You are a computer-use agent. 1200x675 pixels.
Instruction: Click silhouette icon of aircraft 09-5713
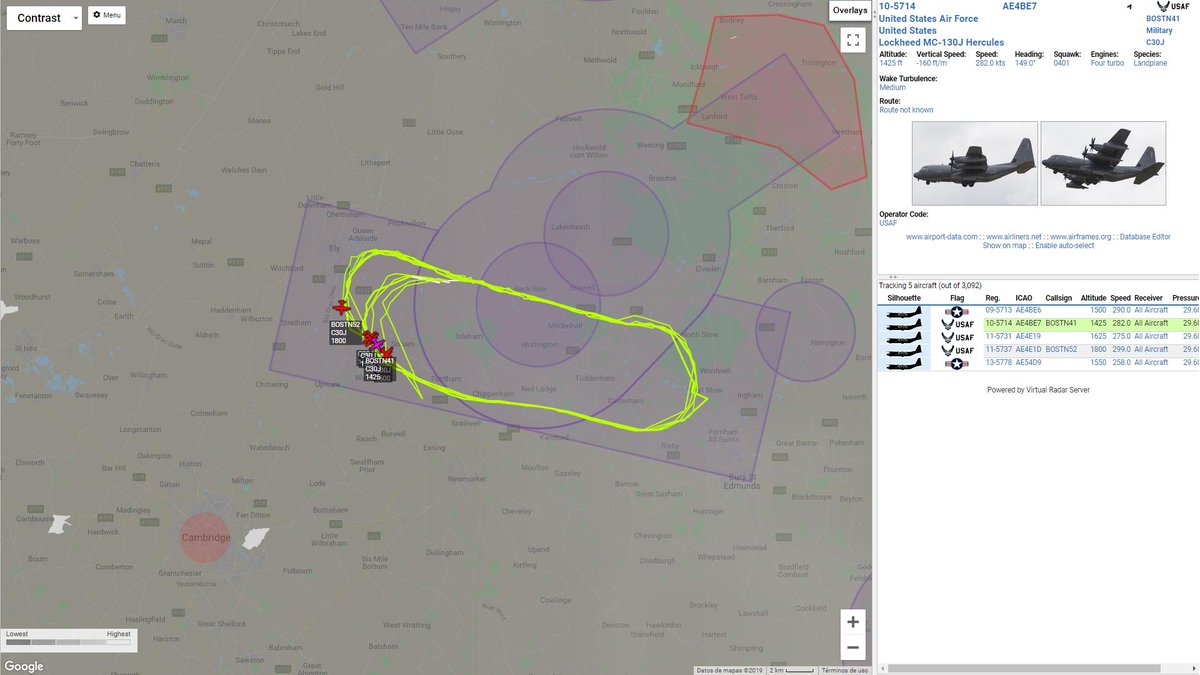[x=904, y=311]
